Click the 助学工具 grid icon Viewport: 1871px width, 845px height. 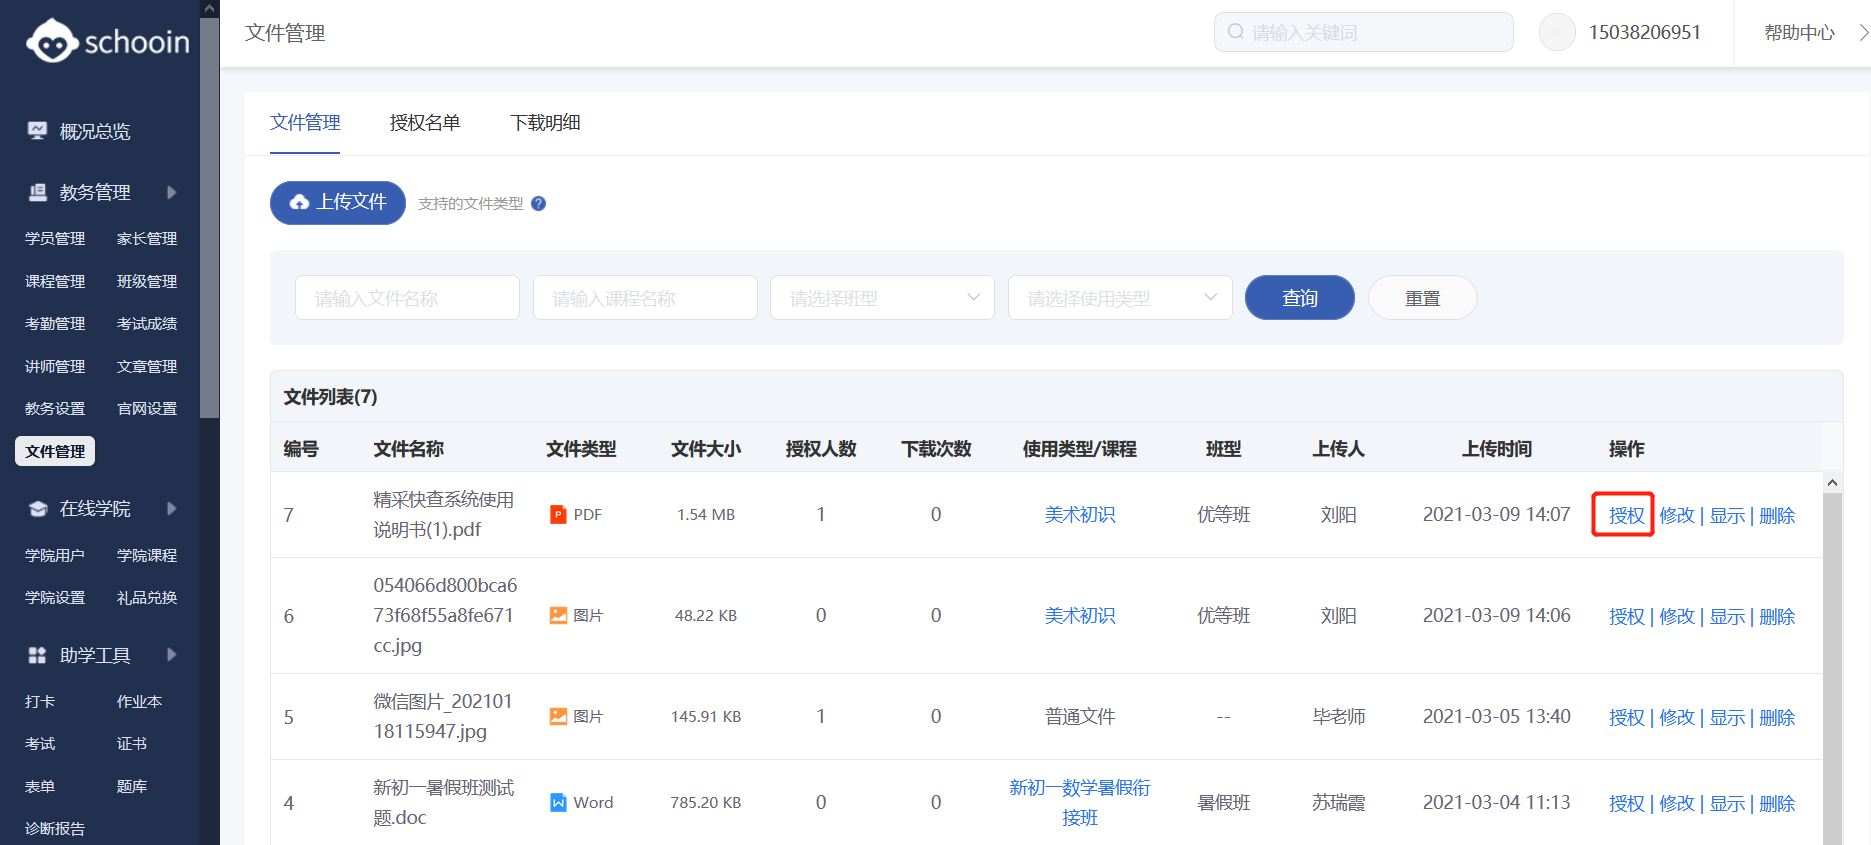[x=37, y=655]
